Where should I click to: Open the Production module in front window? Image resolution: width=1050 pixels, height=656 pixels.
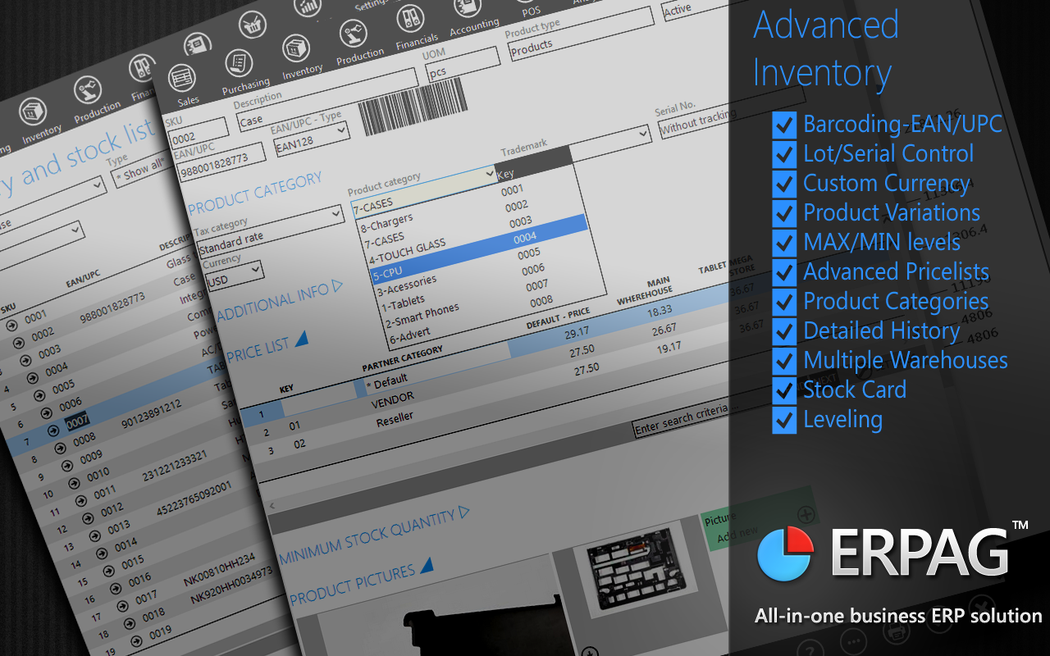[x=353, y=32]
